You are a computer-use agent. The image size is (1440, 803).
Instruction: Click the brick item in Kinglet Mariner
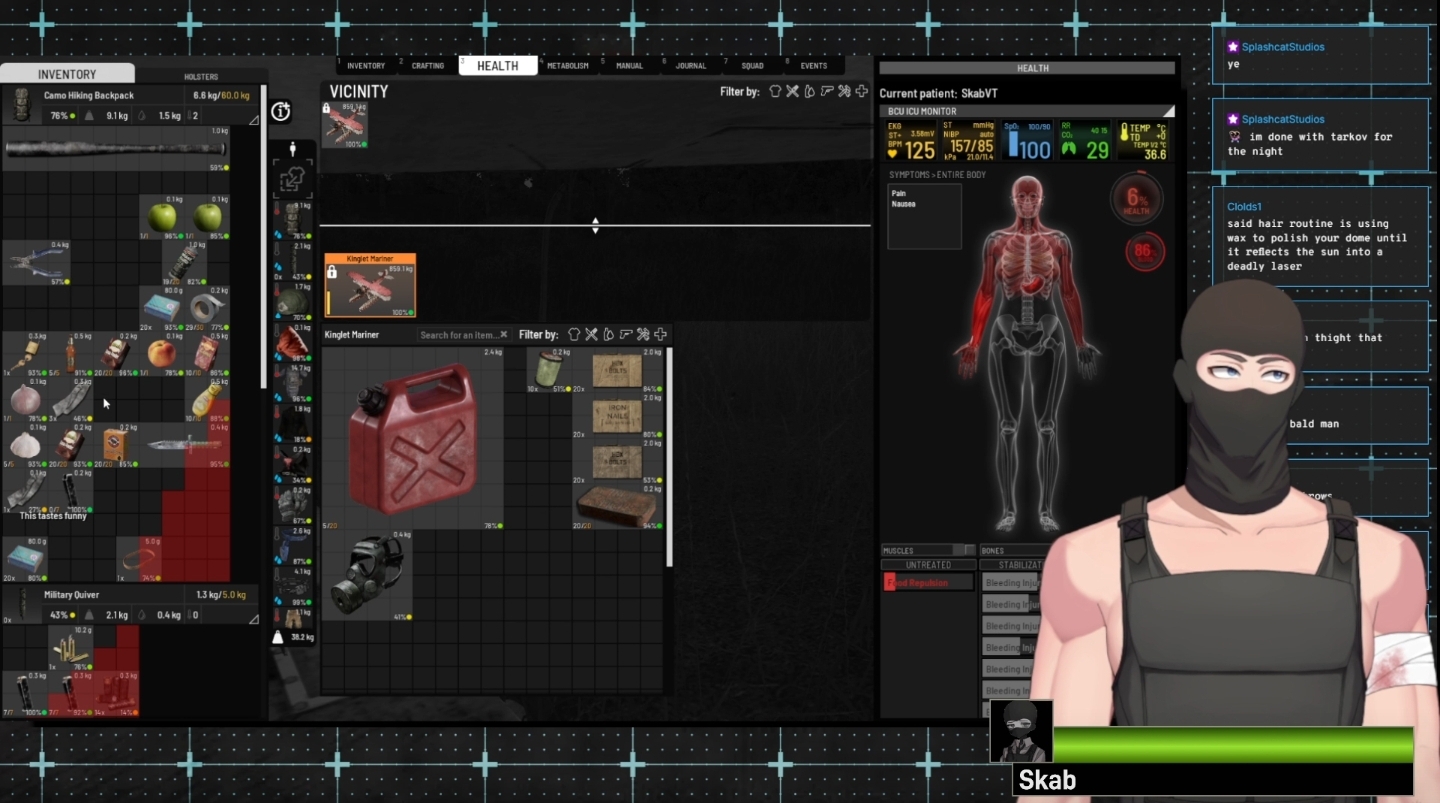point(617,507)
